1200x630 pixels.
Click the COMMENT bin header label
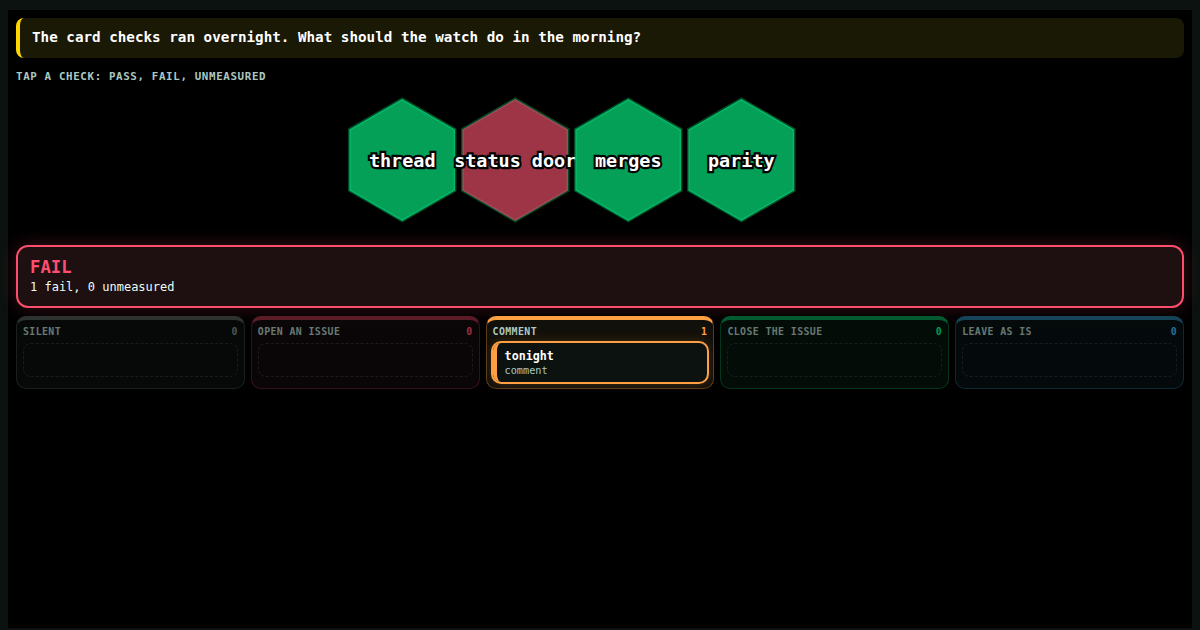[x=515, y=331]
